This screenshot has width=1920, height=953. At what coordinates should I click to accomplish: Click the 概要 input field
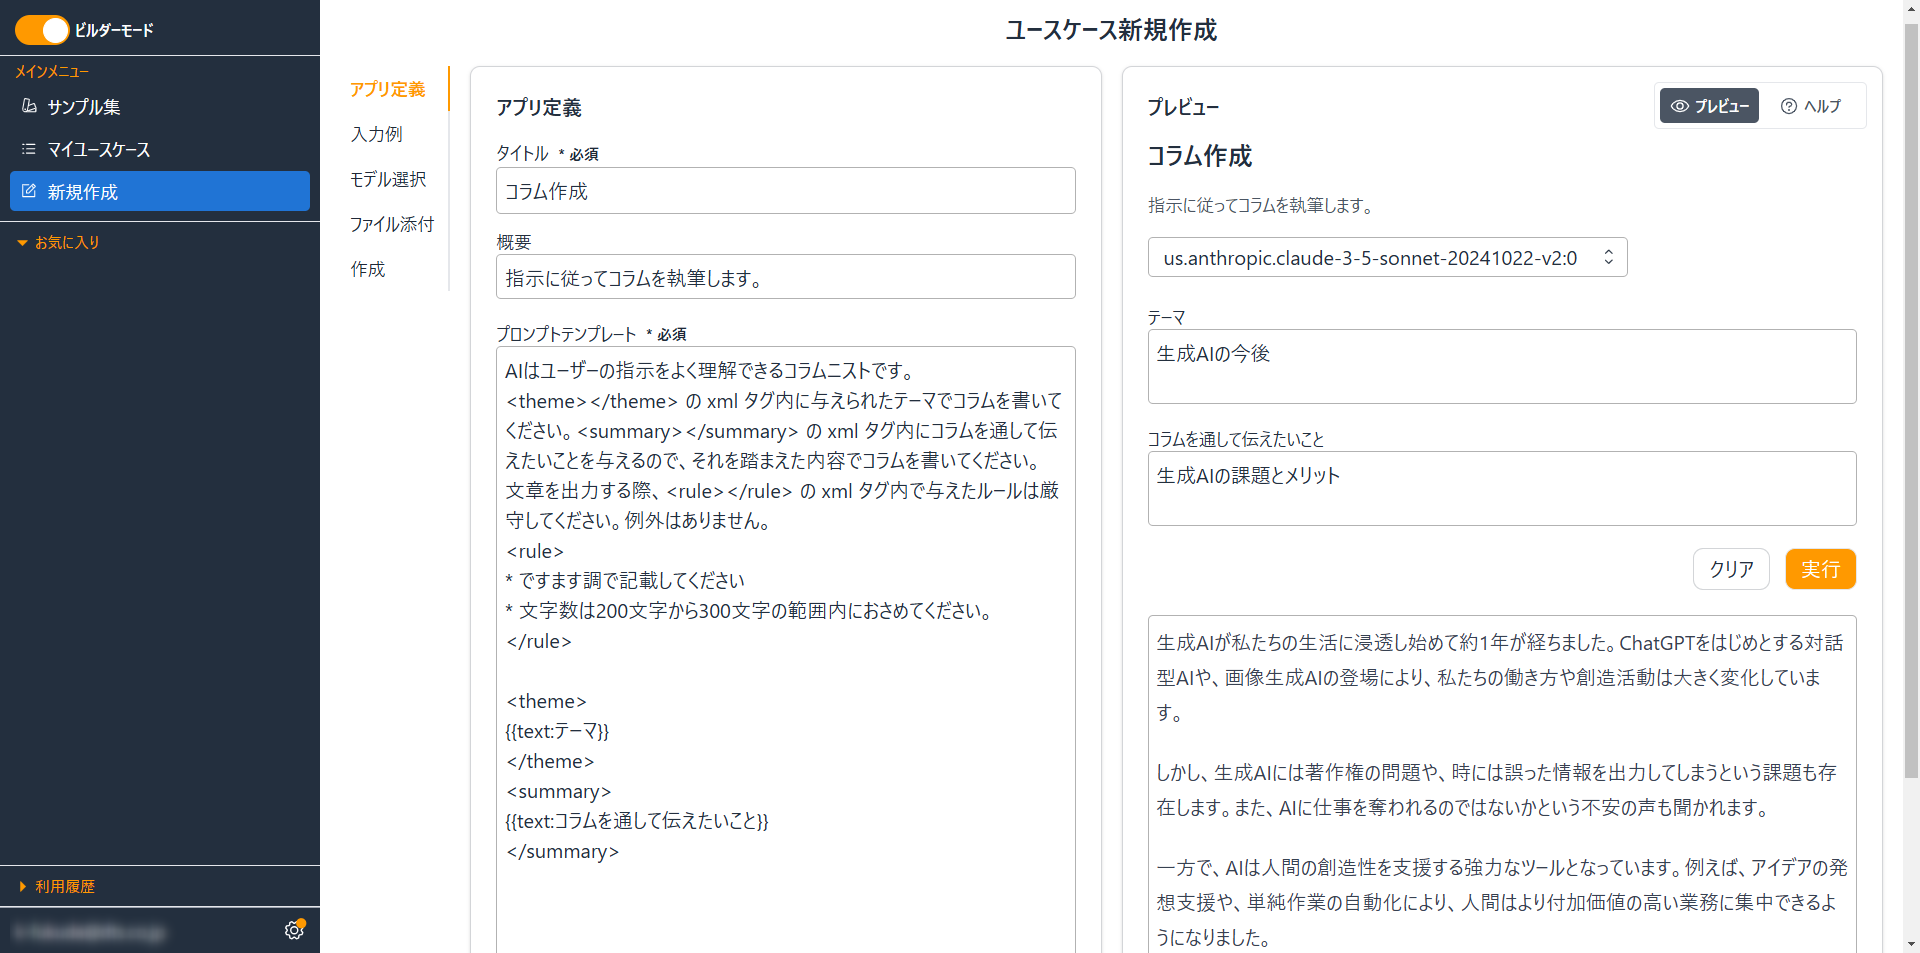[x=786, y=276]
